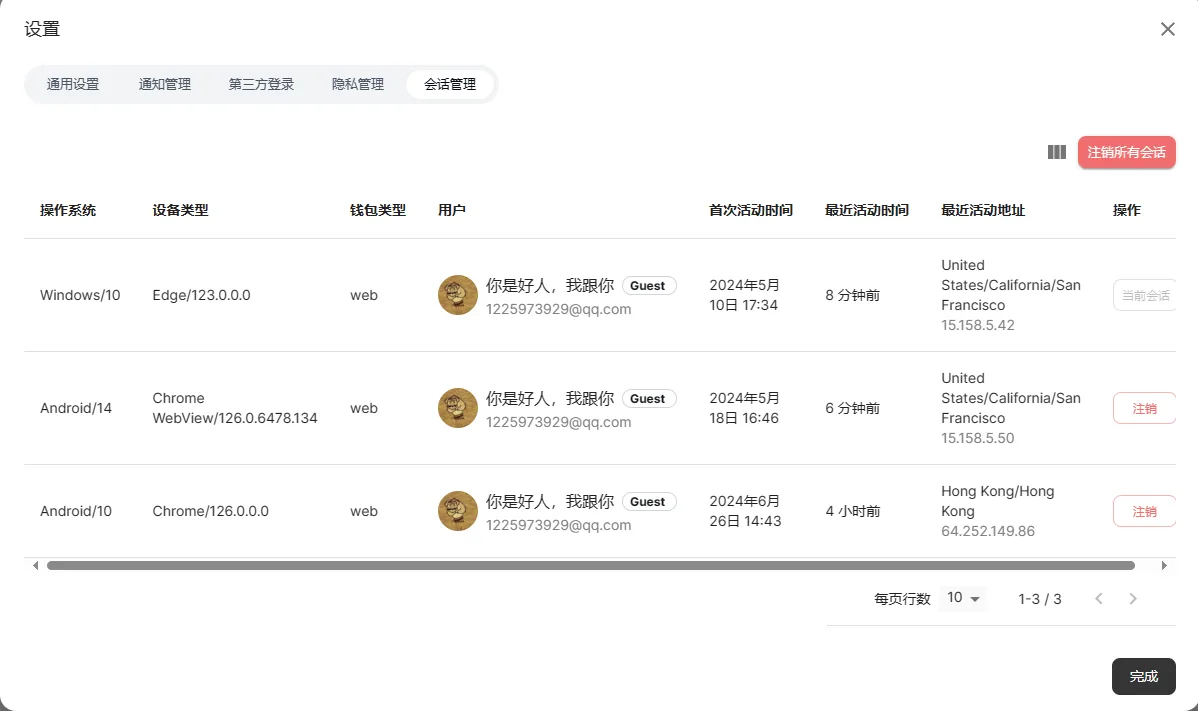
Task: Switch to 隐私管理 tab
Action: (x=358, y=84)
